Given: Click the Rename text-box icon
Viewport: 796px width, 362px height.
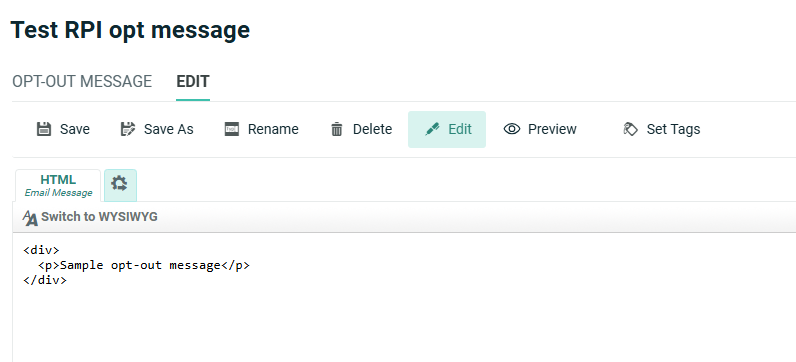Looking at the screenshot, I should coord(232,129).
